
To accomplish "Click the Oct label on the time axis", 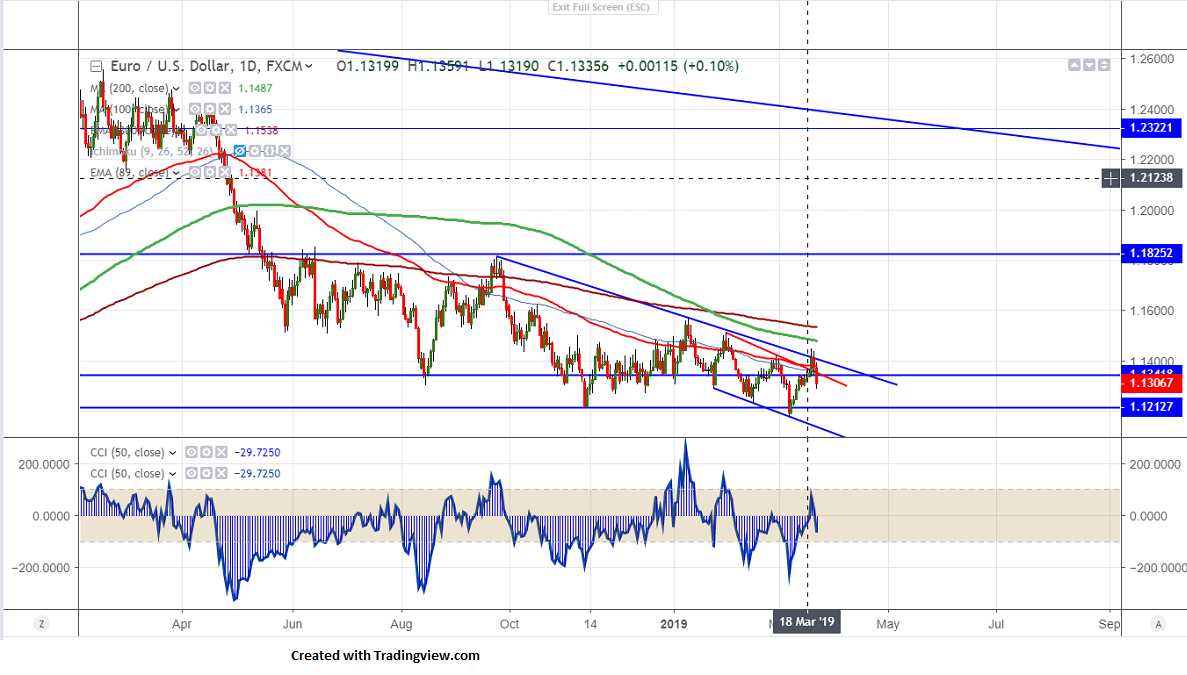I will pos(509,624).
